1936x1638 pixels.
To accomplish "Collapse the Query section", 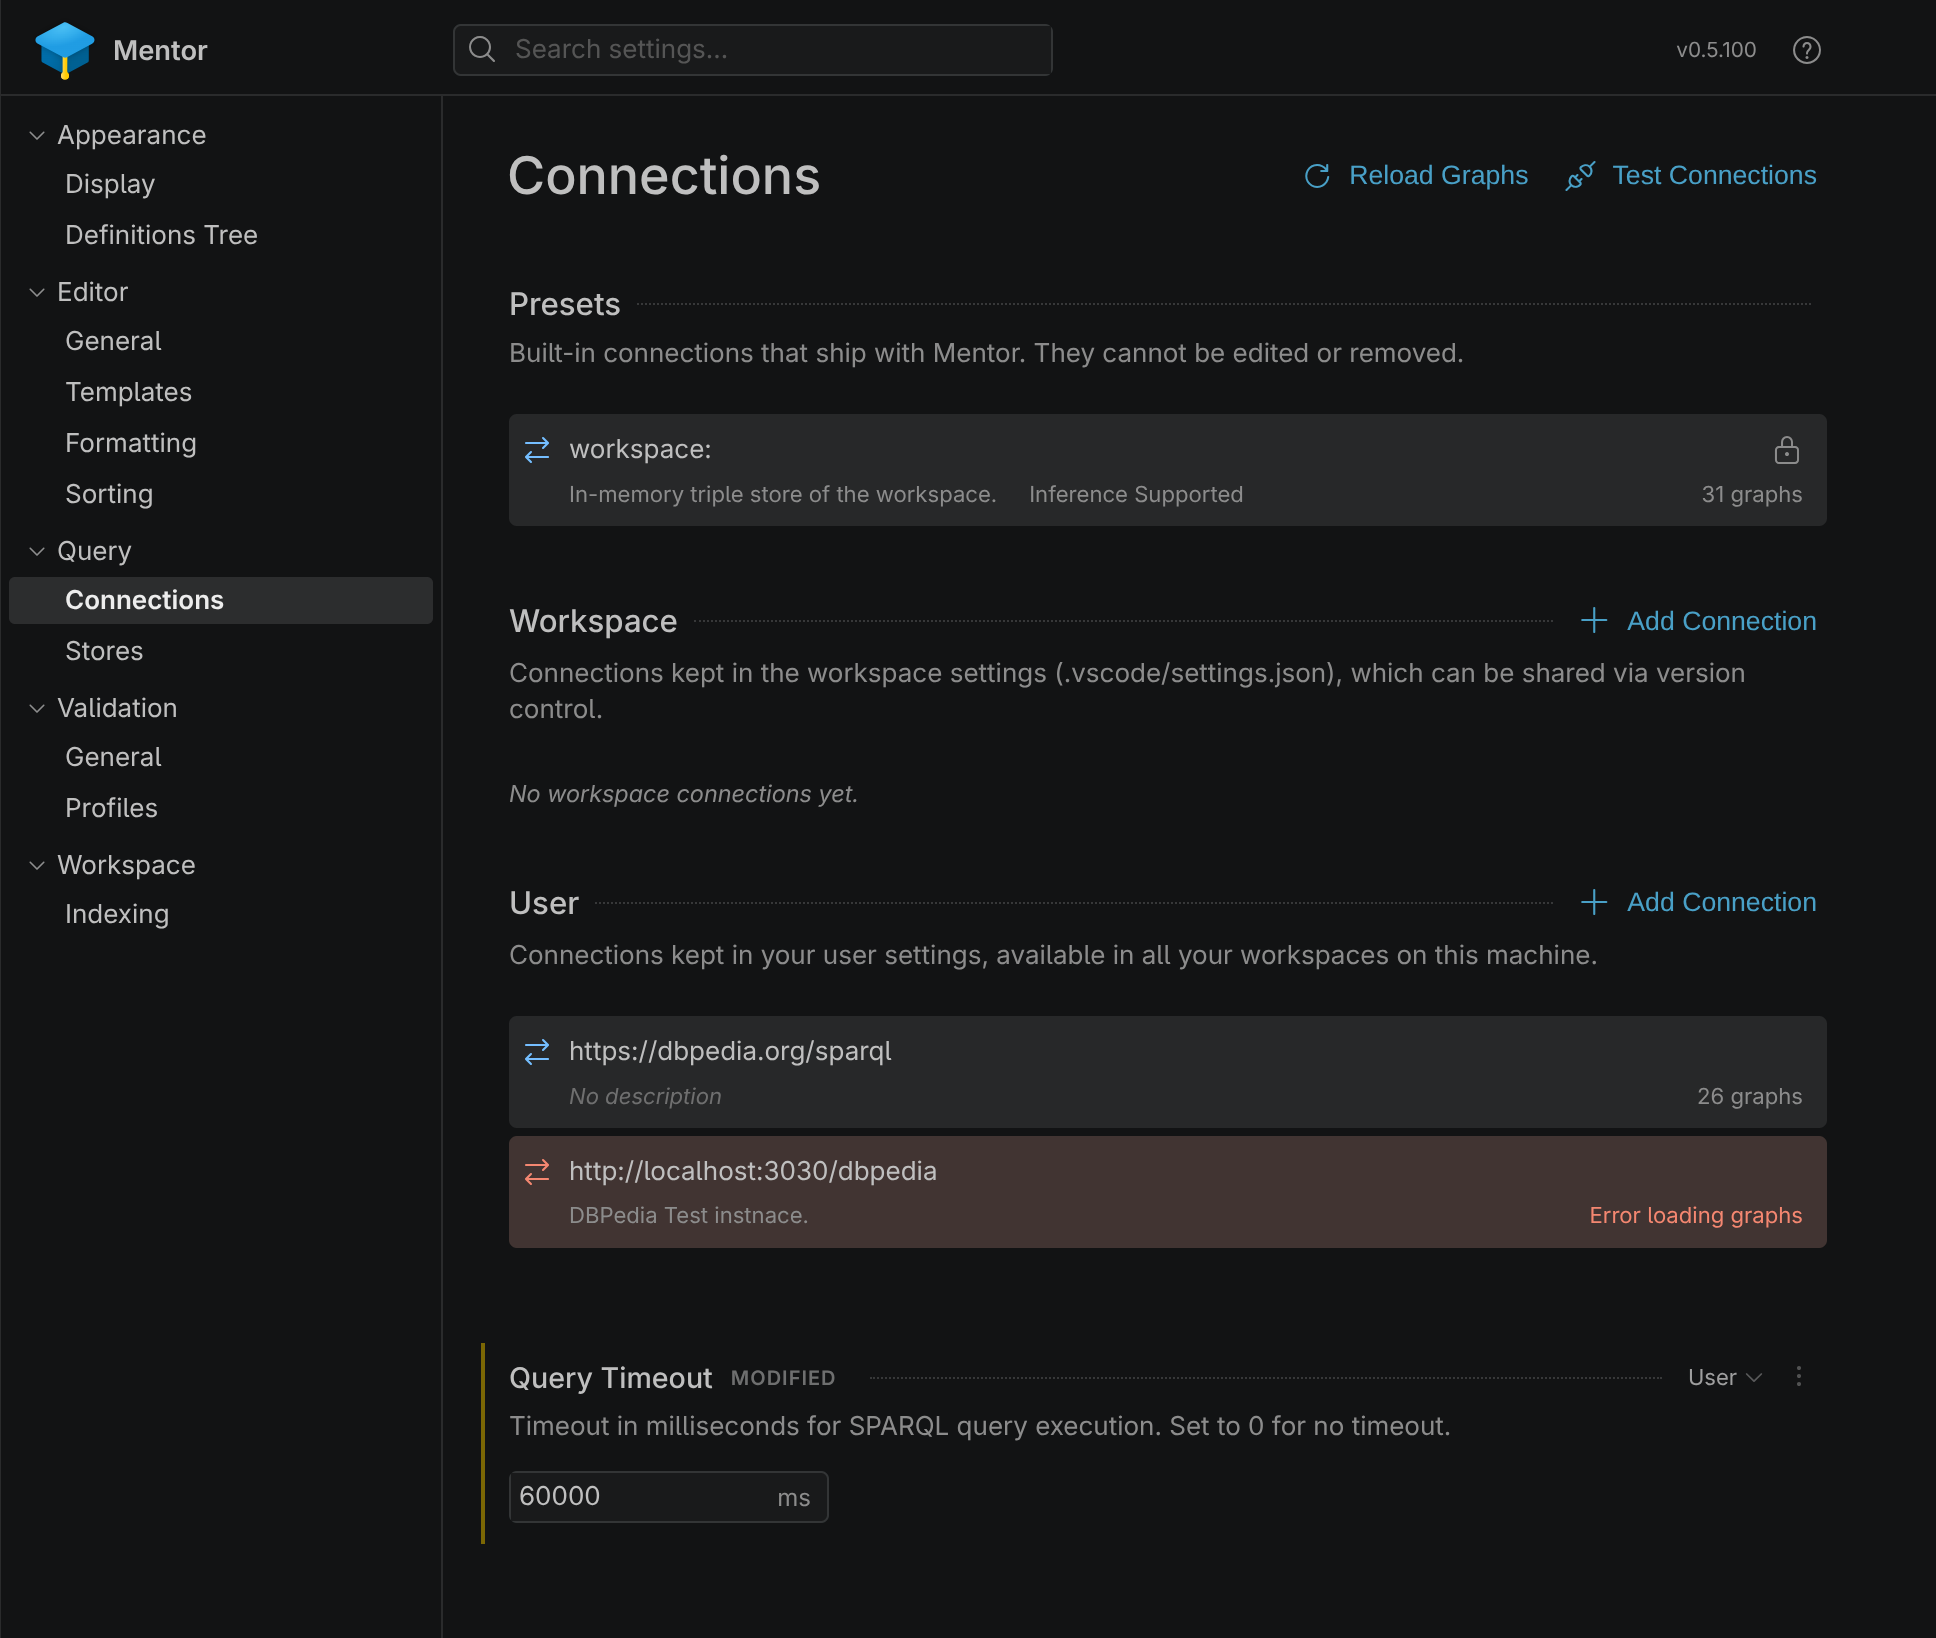I will pyautogui.click(x=37, y=551).
